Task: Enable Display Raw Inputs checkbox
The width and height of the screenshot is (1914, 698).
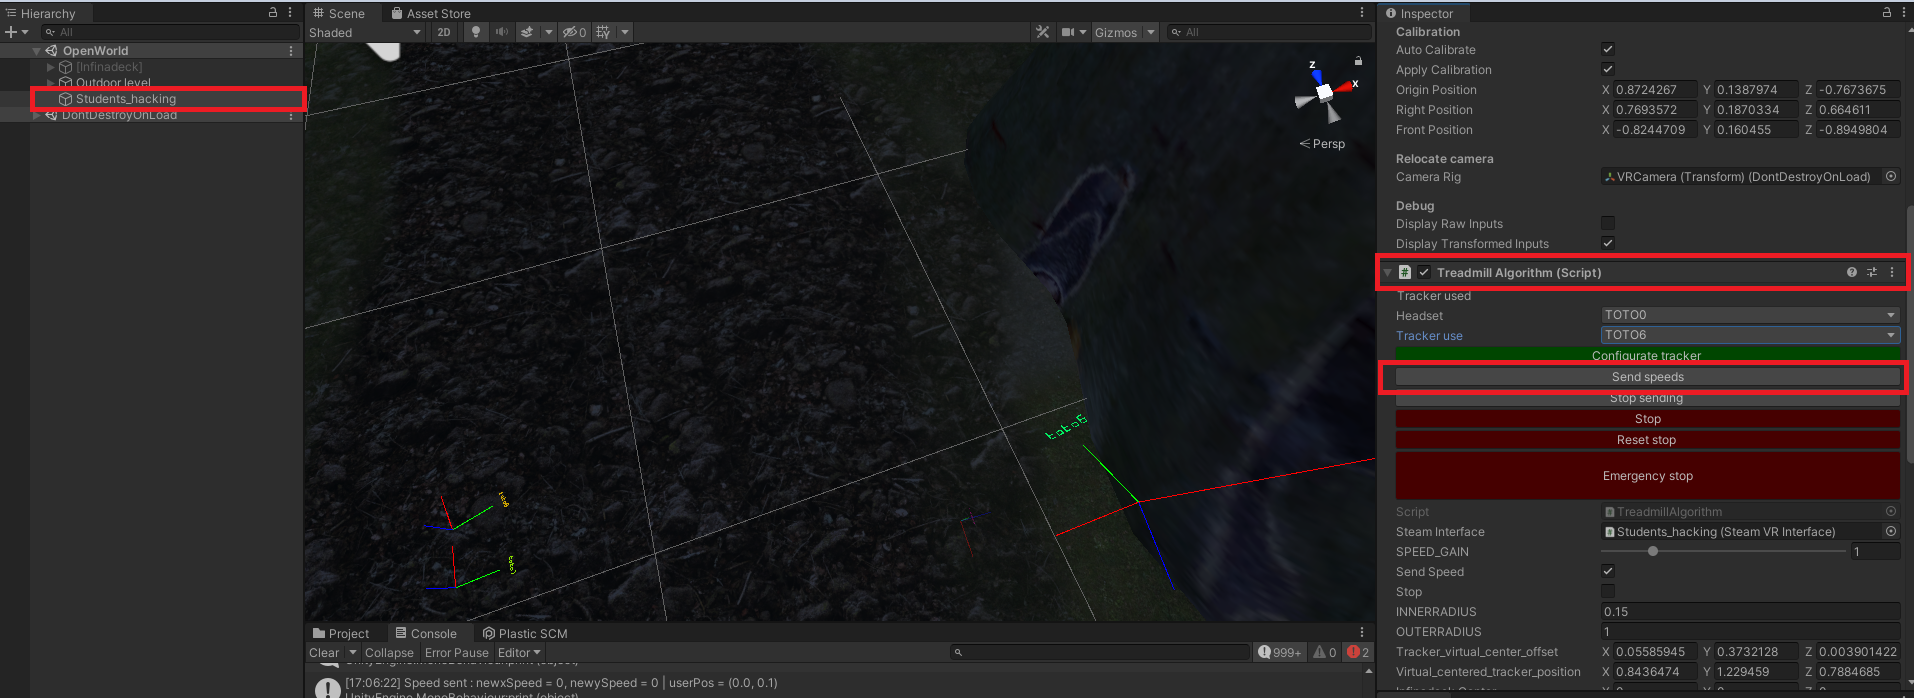Action: 1608,223
